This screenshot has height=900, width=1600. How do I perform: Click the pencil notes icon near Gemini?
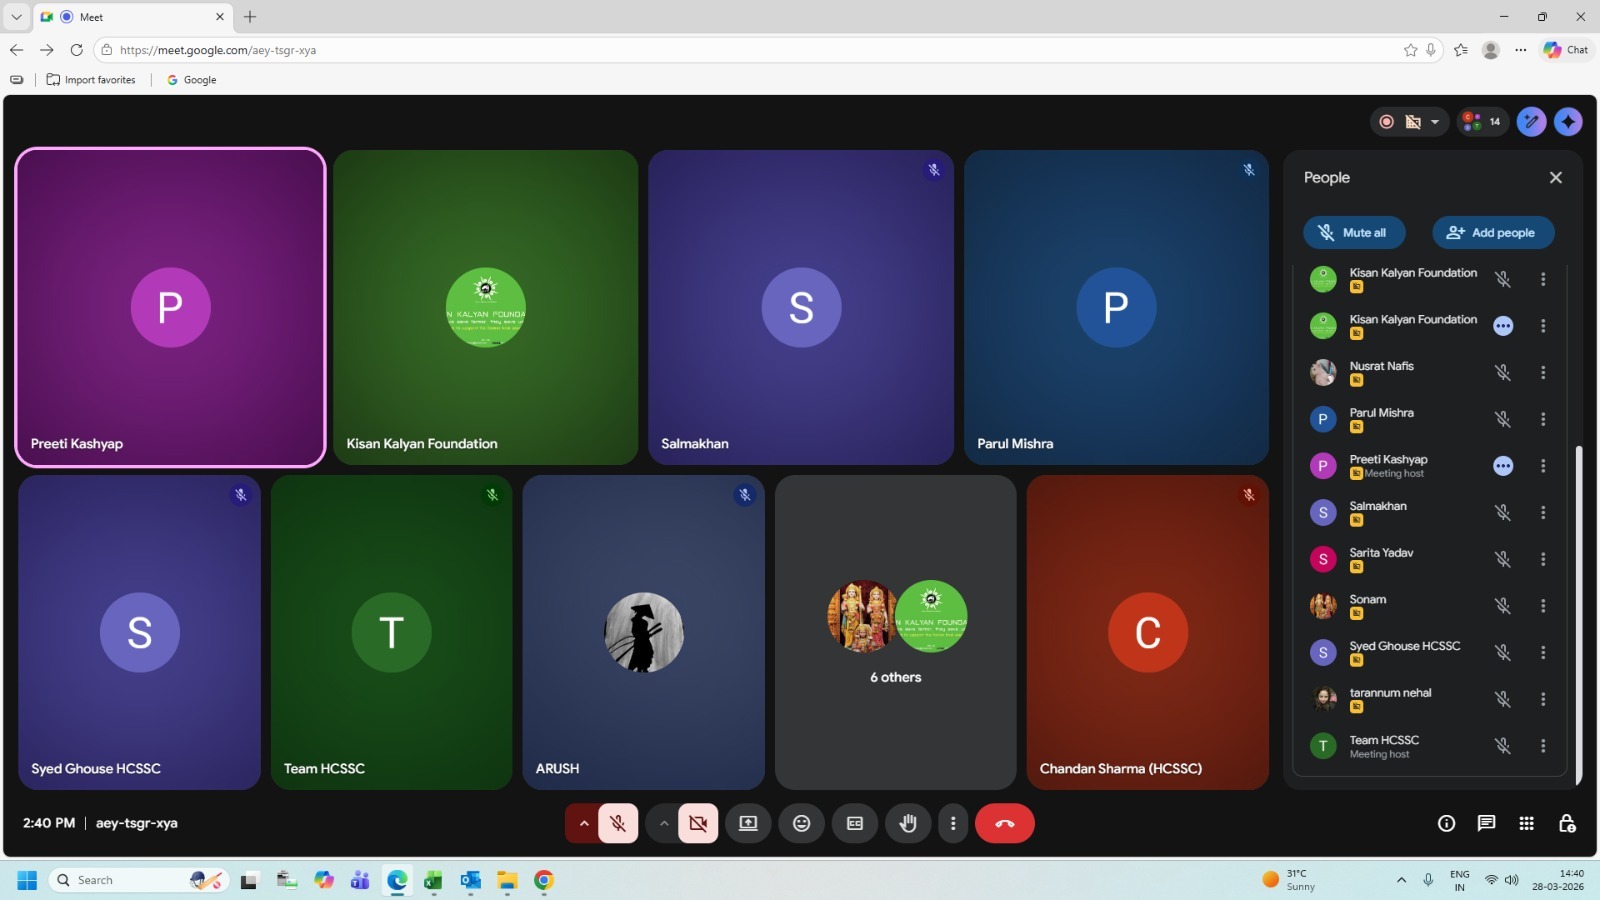(1531, 122)
